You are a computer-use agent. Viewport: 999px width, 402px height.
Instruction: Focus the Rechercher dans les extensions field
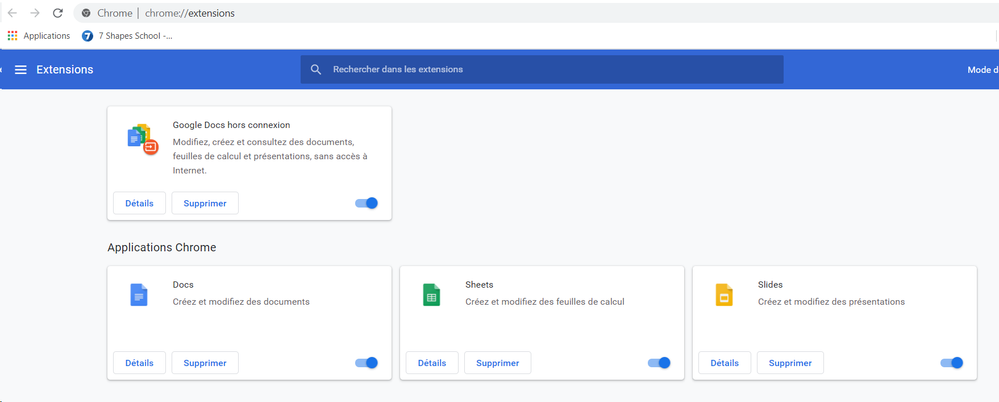pos(550,70)
